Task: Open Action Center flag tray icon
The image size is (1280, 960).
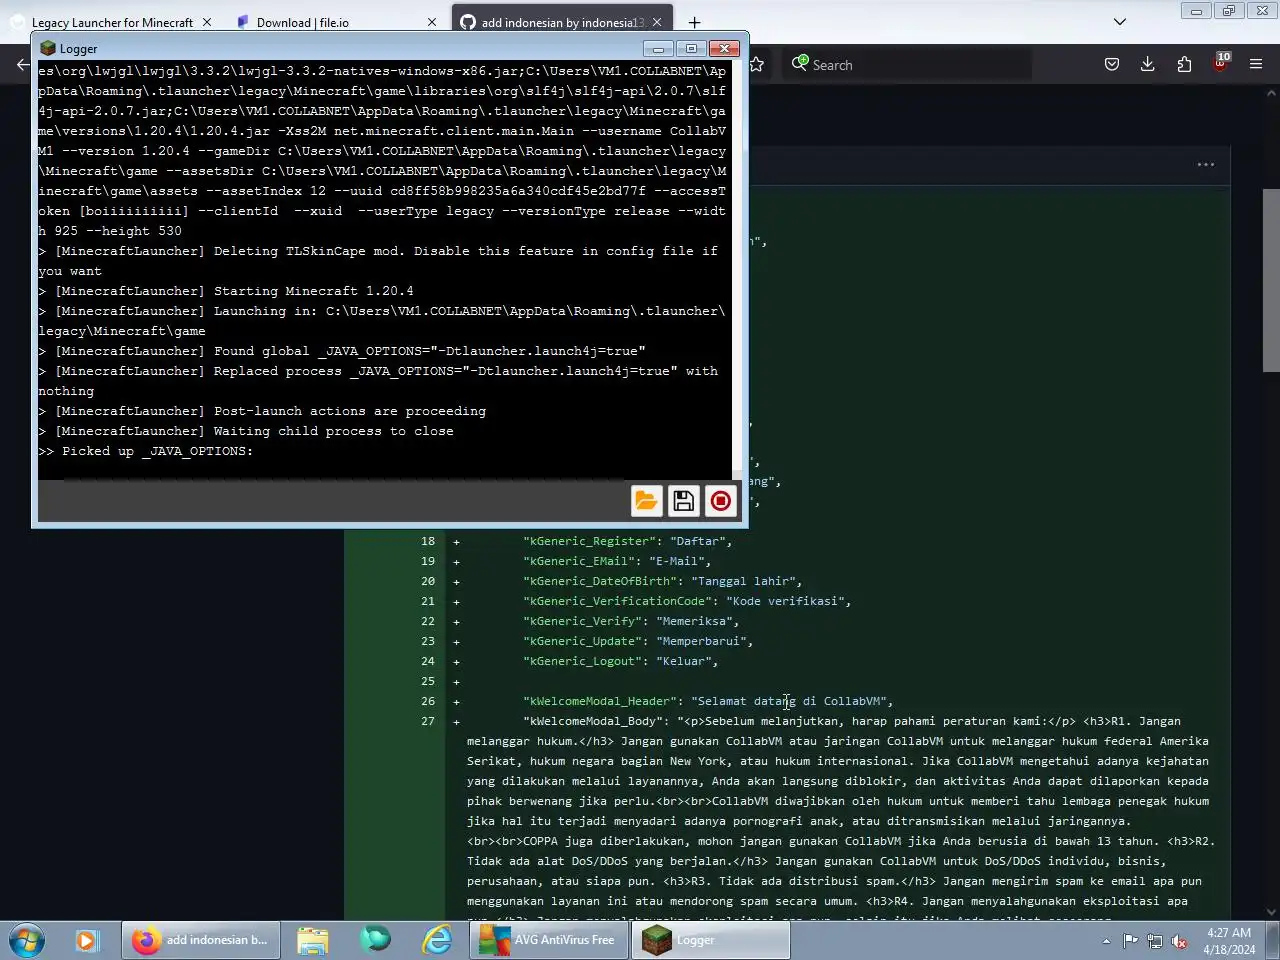Action: coord(1130,941)
